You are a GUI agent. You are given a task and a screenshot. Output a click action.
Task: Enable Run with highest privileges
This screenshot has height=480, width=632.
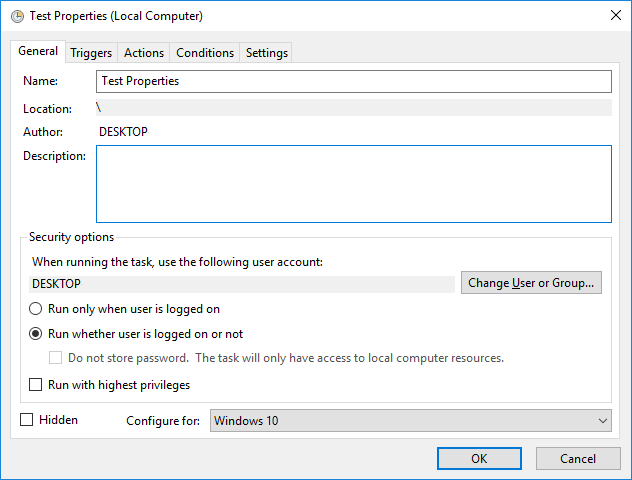coord(36,385)
